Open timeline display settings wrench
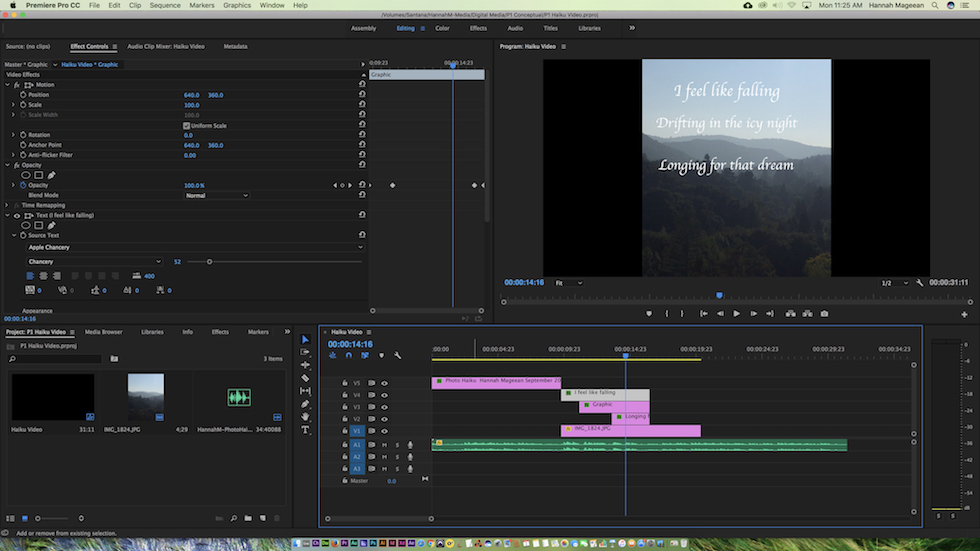 398,355
